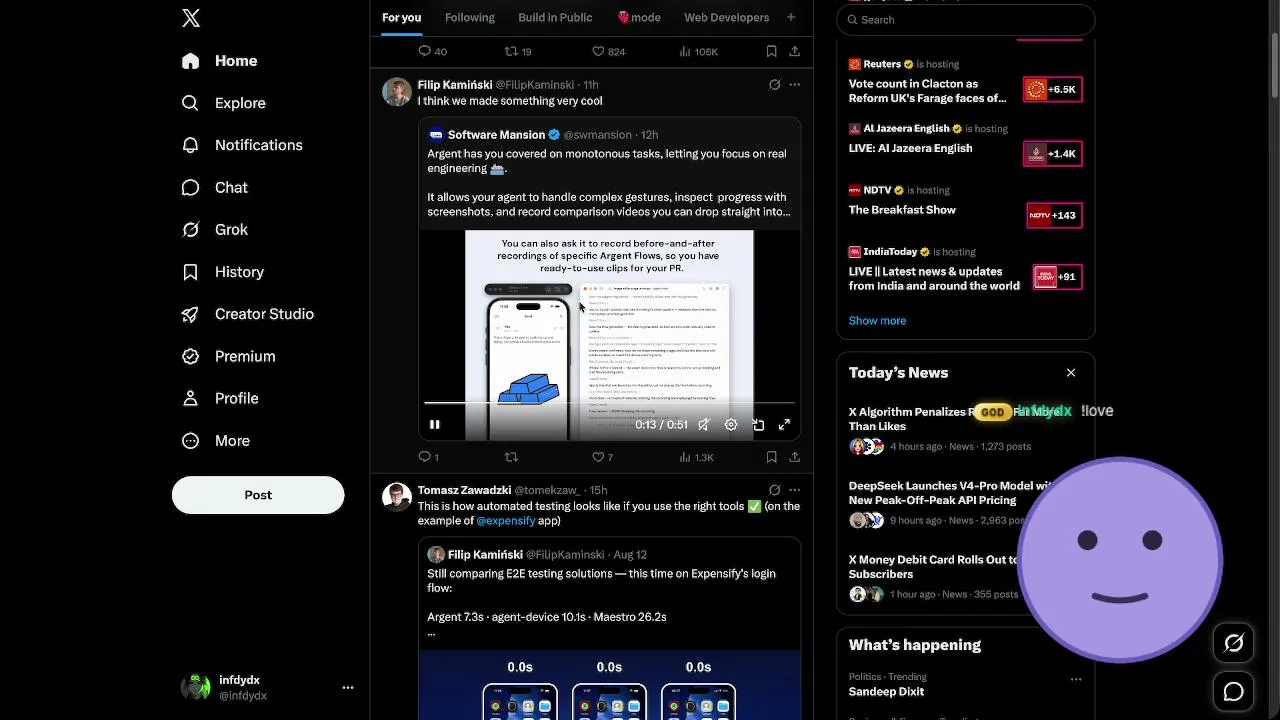Bookmark the post with 824 likes
Screen dimensions: 1280x720
[771, 51]
